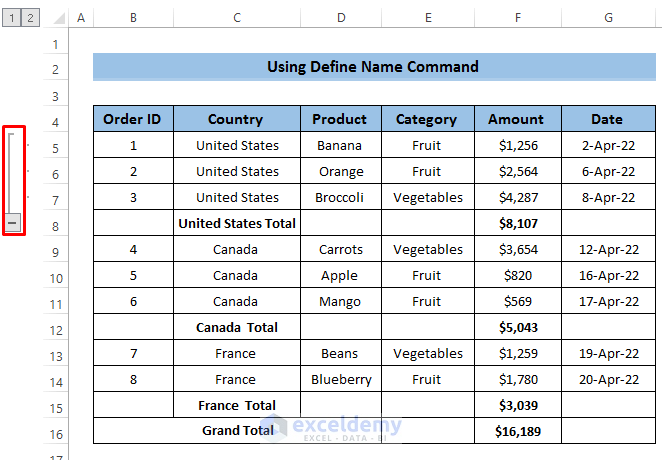This screenshot has height=460, width=662.
Task: Select row 16 header
Action: 55,434
